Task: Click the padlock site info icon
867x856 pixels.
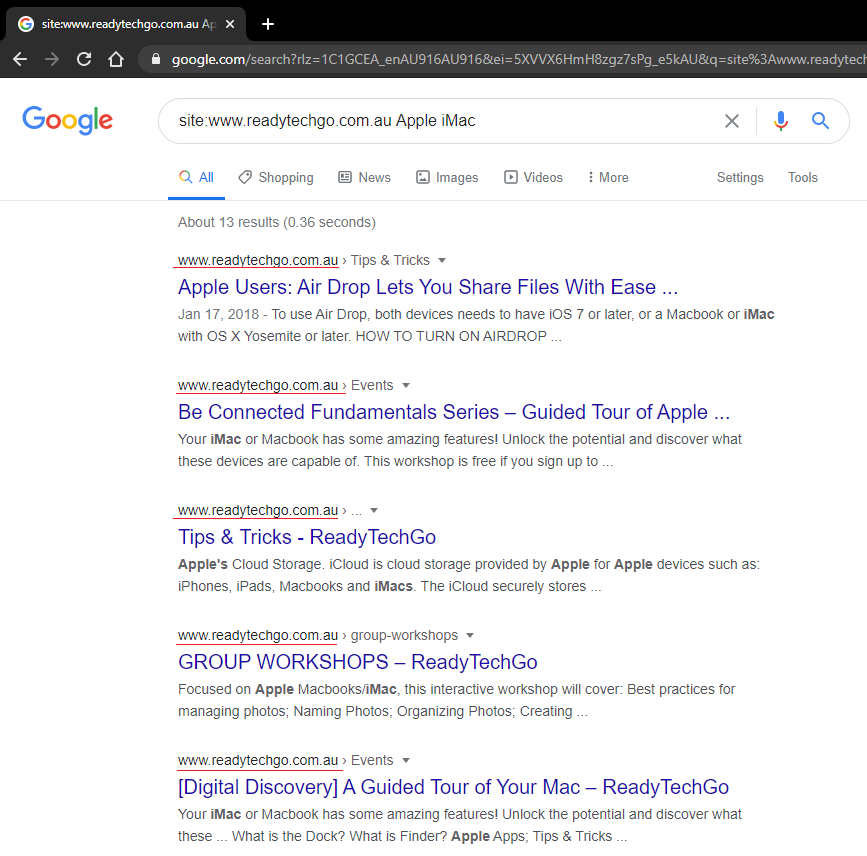Action: point(156,59)
